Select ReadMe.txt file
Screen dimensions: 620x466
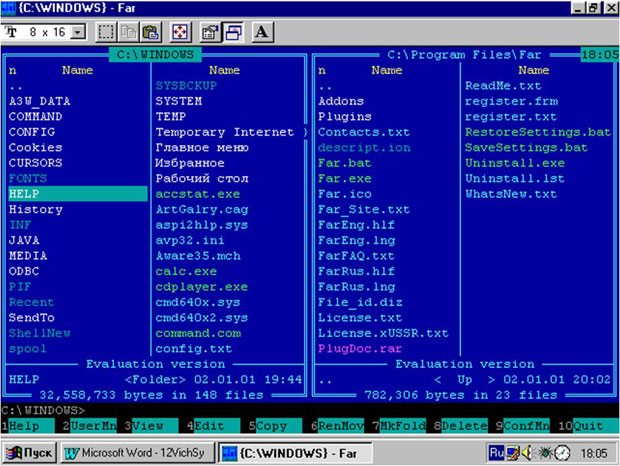(x=503, y=86)
